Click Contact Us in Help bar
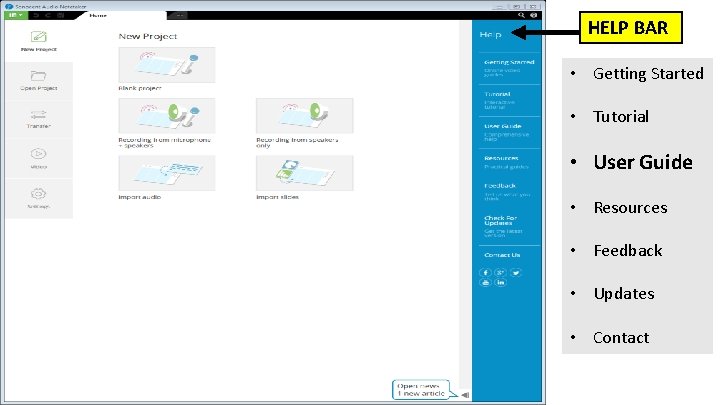Image resolution: width=720 pixels, height=405 pixels. tap(502, 255)
